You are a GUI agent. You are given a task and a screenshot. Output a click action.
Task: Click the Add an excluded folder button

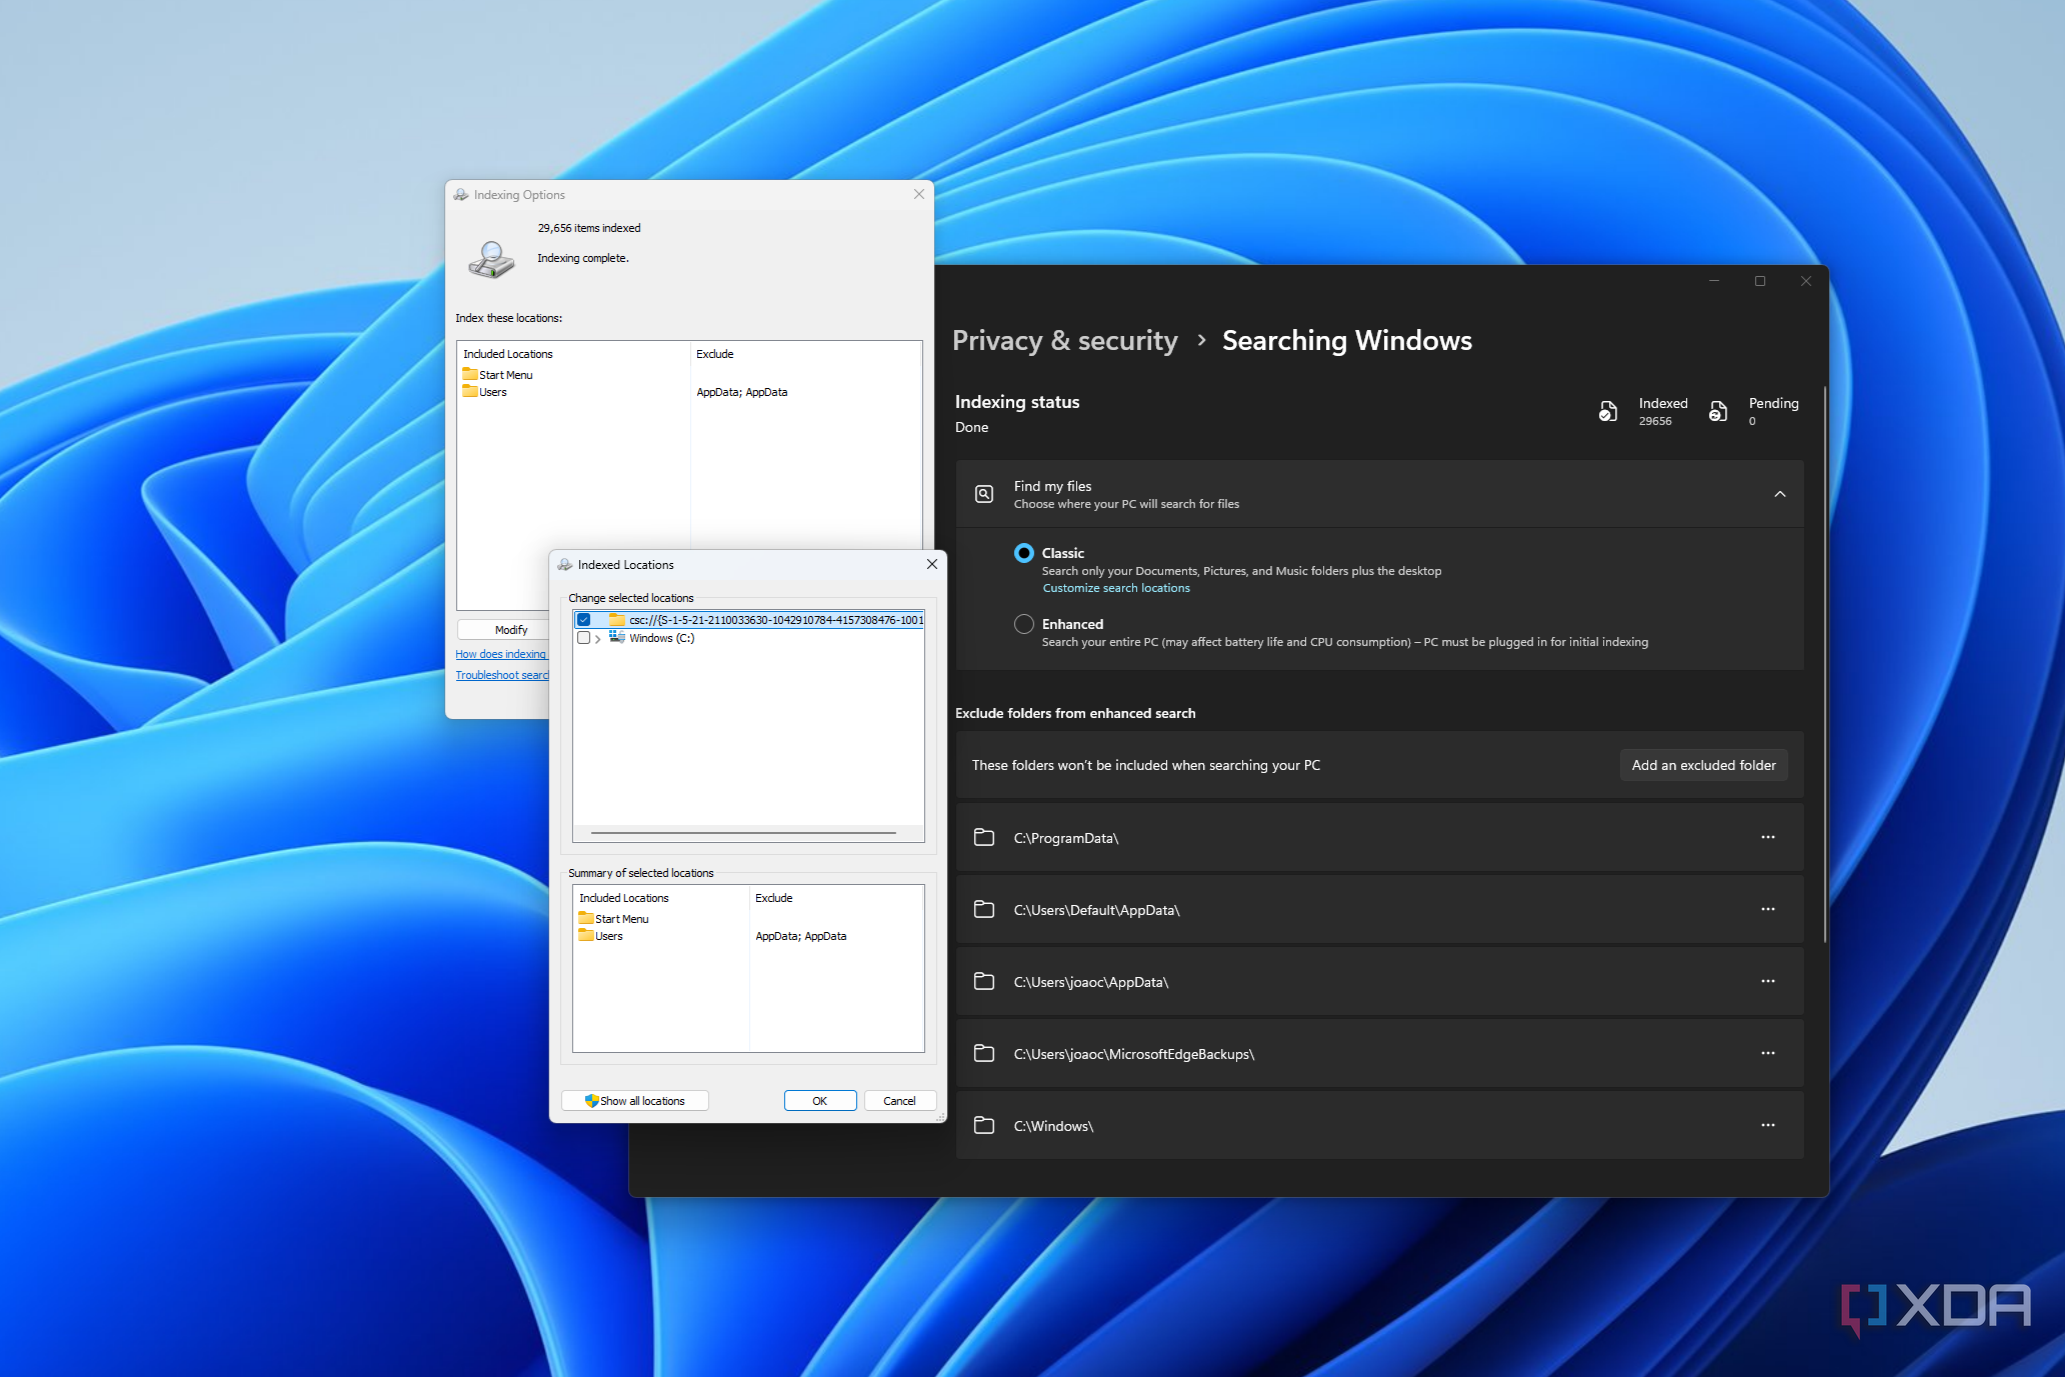click(1703, 764)
